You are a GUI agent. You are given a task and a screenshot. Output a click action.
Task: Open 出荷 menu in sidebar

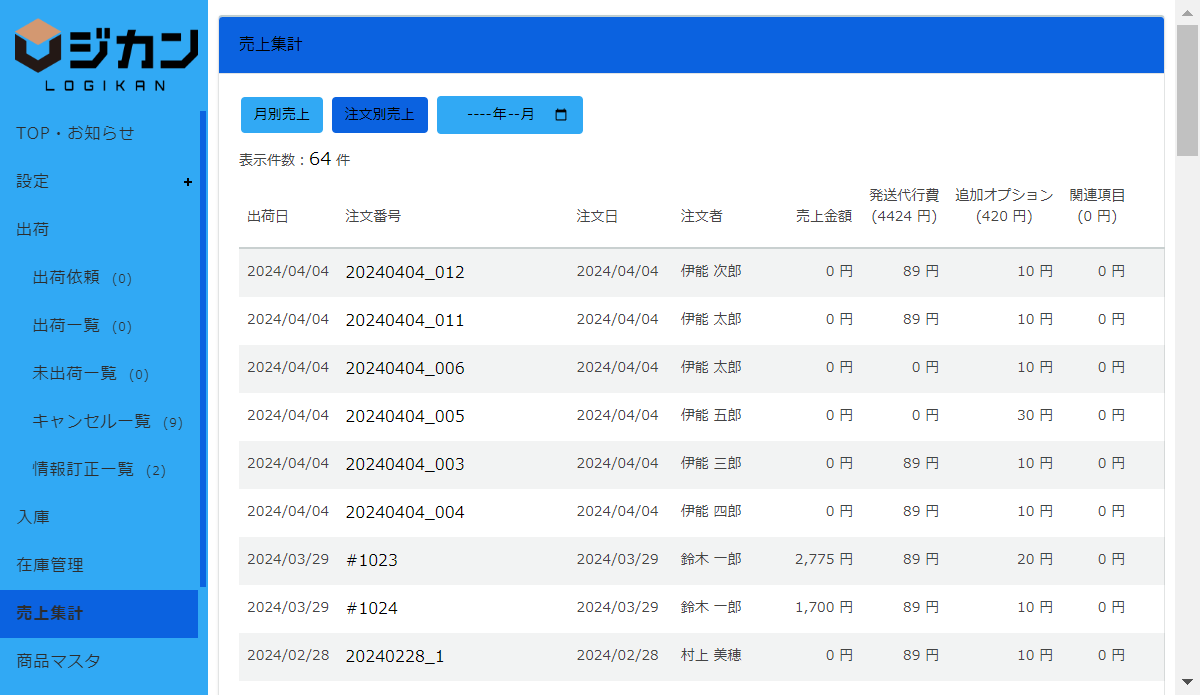[x=33, y=229]
